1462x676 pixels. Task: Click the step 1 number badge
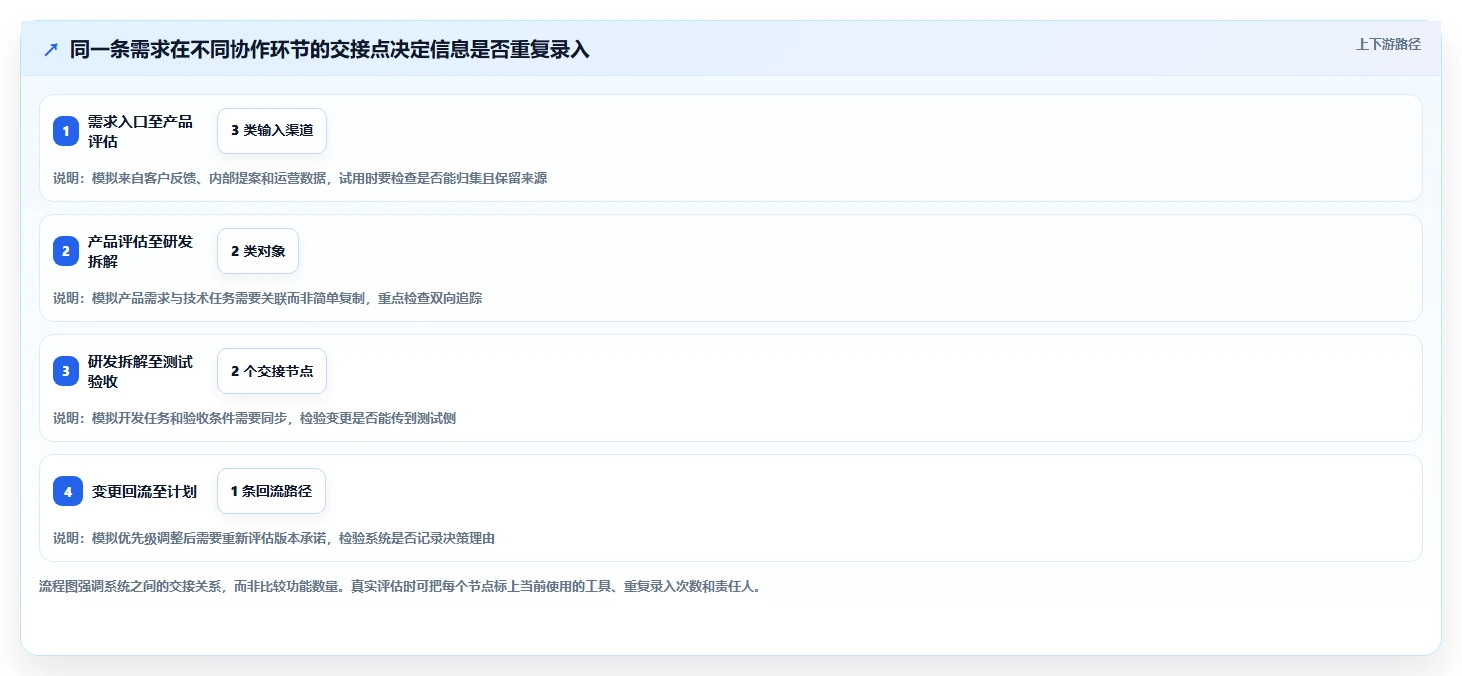66,131
